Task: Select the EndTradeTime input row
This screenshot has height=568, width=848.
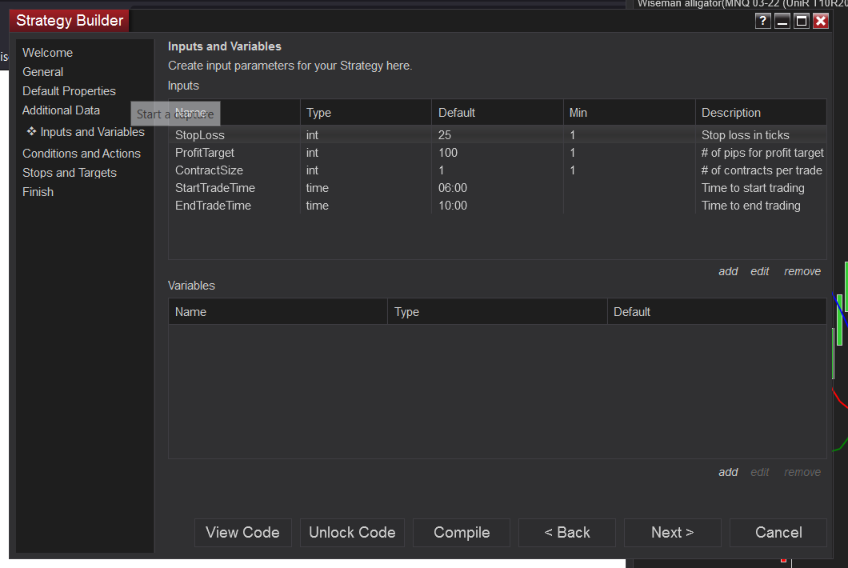Action: coord(213,206)
